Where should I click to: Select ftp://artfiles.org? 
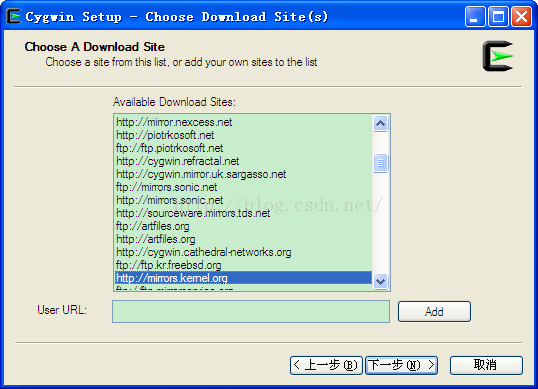[244, 226]
